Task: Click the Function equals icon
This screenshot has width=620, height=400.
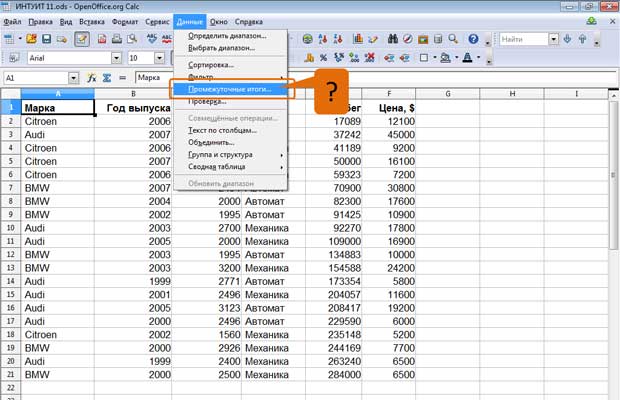Action: click(122, 78)
